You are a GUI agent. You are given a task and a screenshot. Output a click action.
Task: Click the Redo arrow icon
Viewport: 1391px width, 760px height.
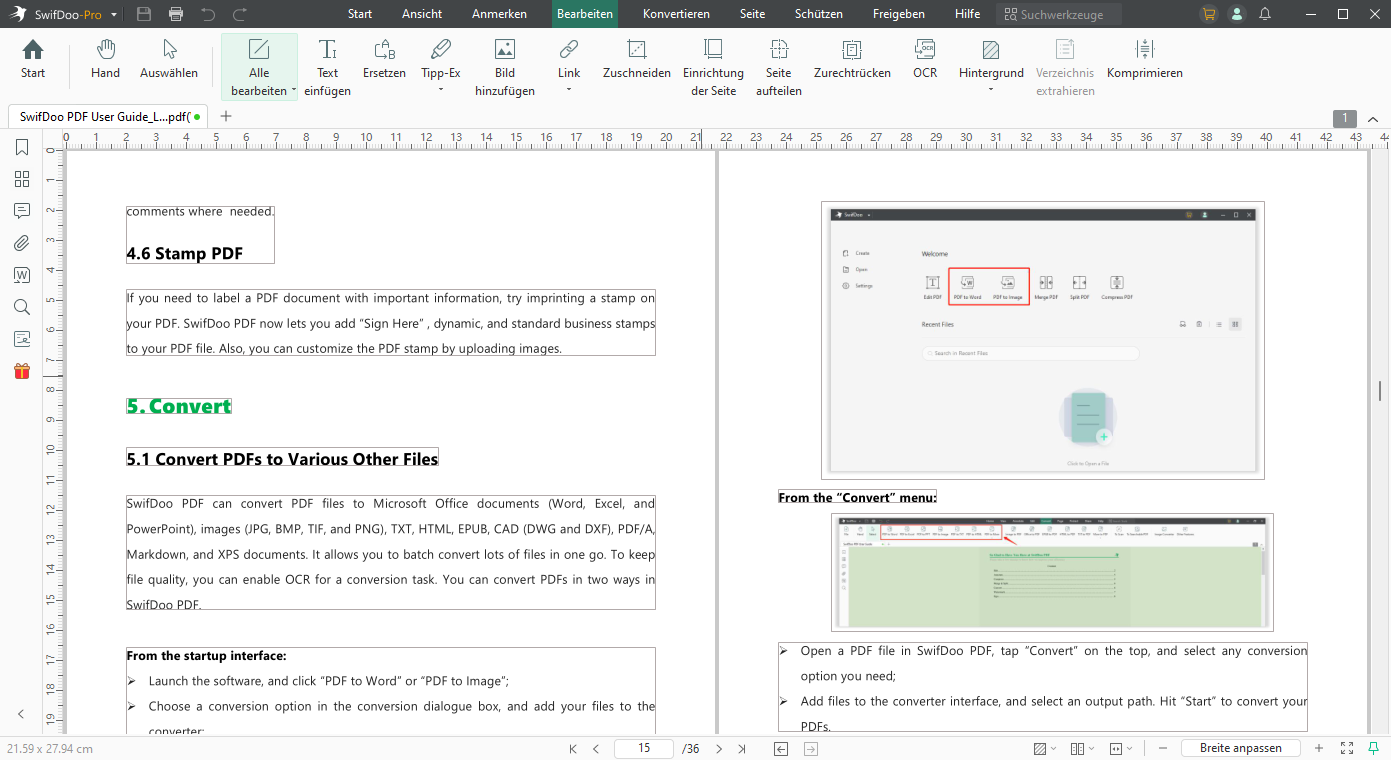coord(240,14)
